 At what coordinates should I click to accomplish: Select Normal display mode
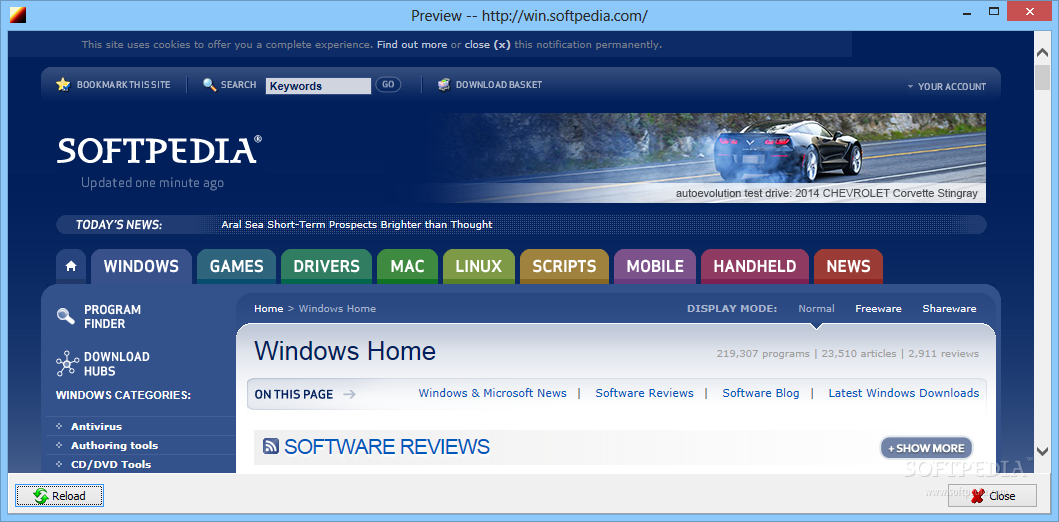[816, 309]
